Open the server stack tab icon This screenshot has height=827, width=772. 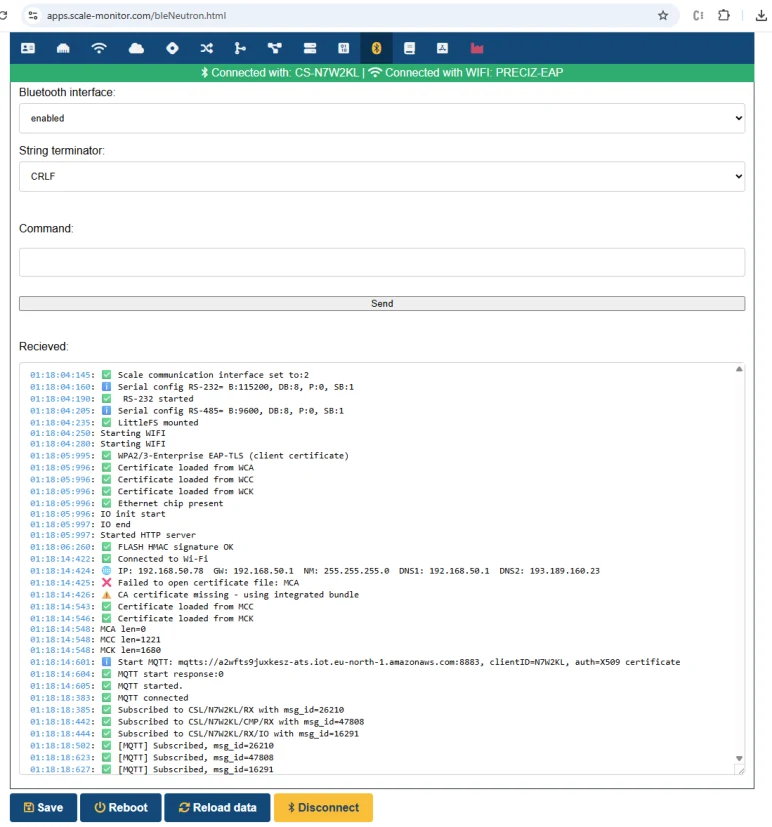tap(310, 49)
